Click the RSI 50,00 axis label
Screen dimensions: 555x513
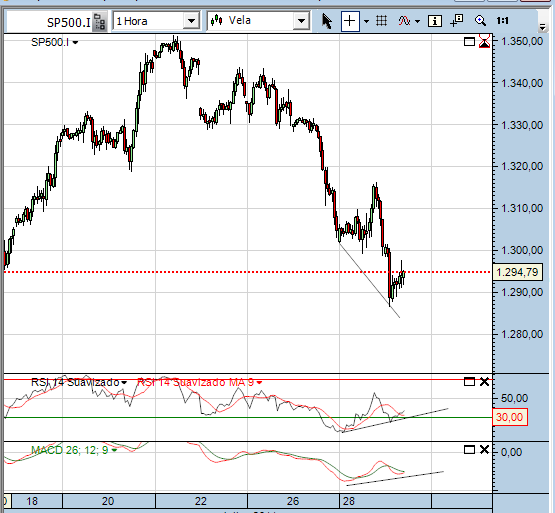tap(515, 398)
